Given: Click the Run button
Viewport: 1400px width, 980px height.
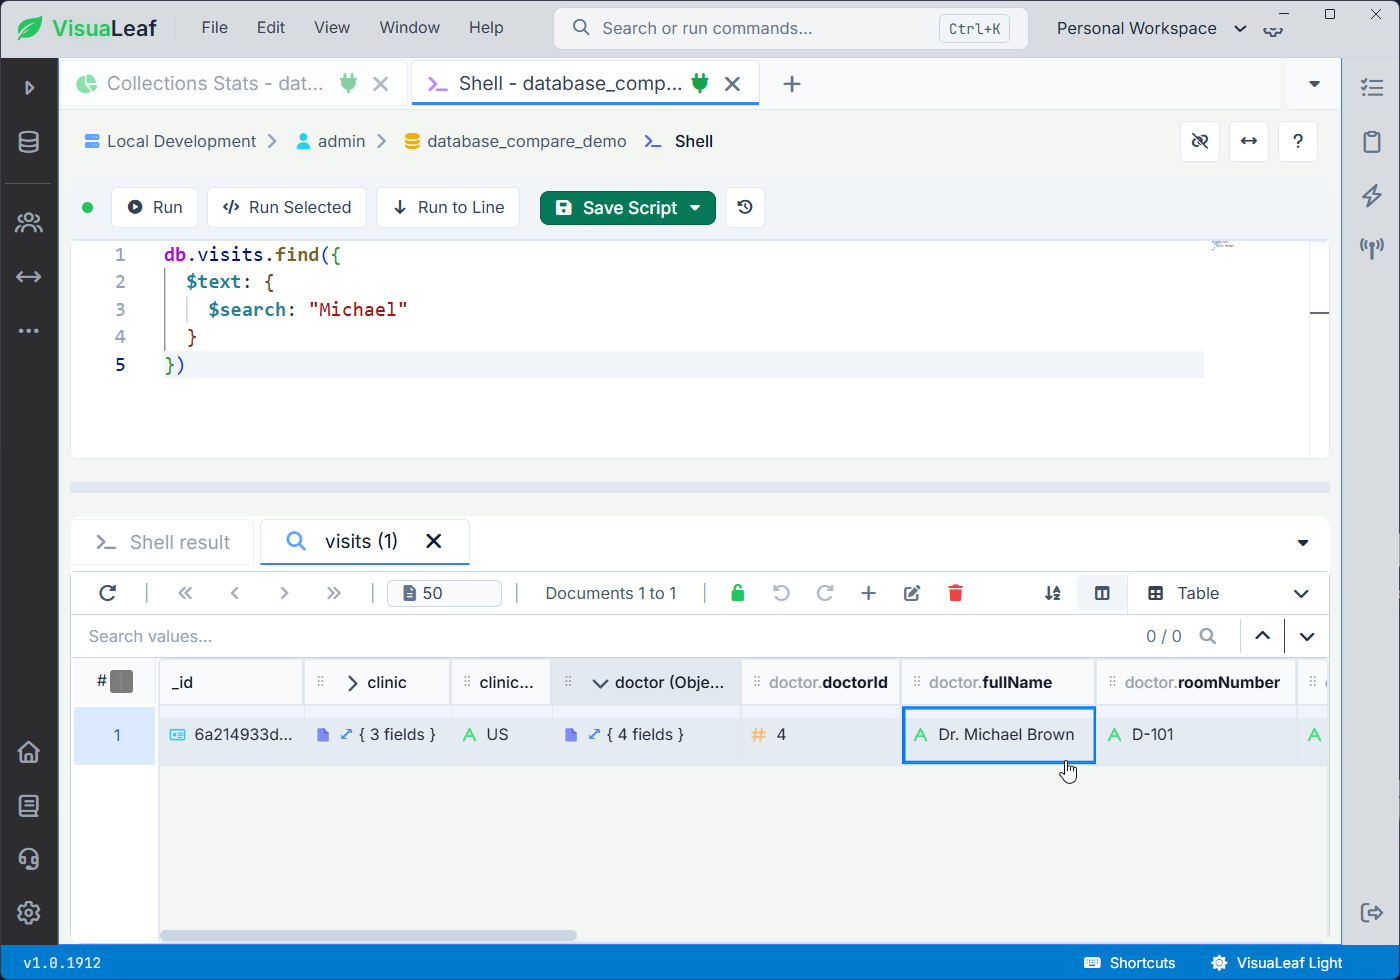Looking at the screenshot, I should point(154,207).
